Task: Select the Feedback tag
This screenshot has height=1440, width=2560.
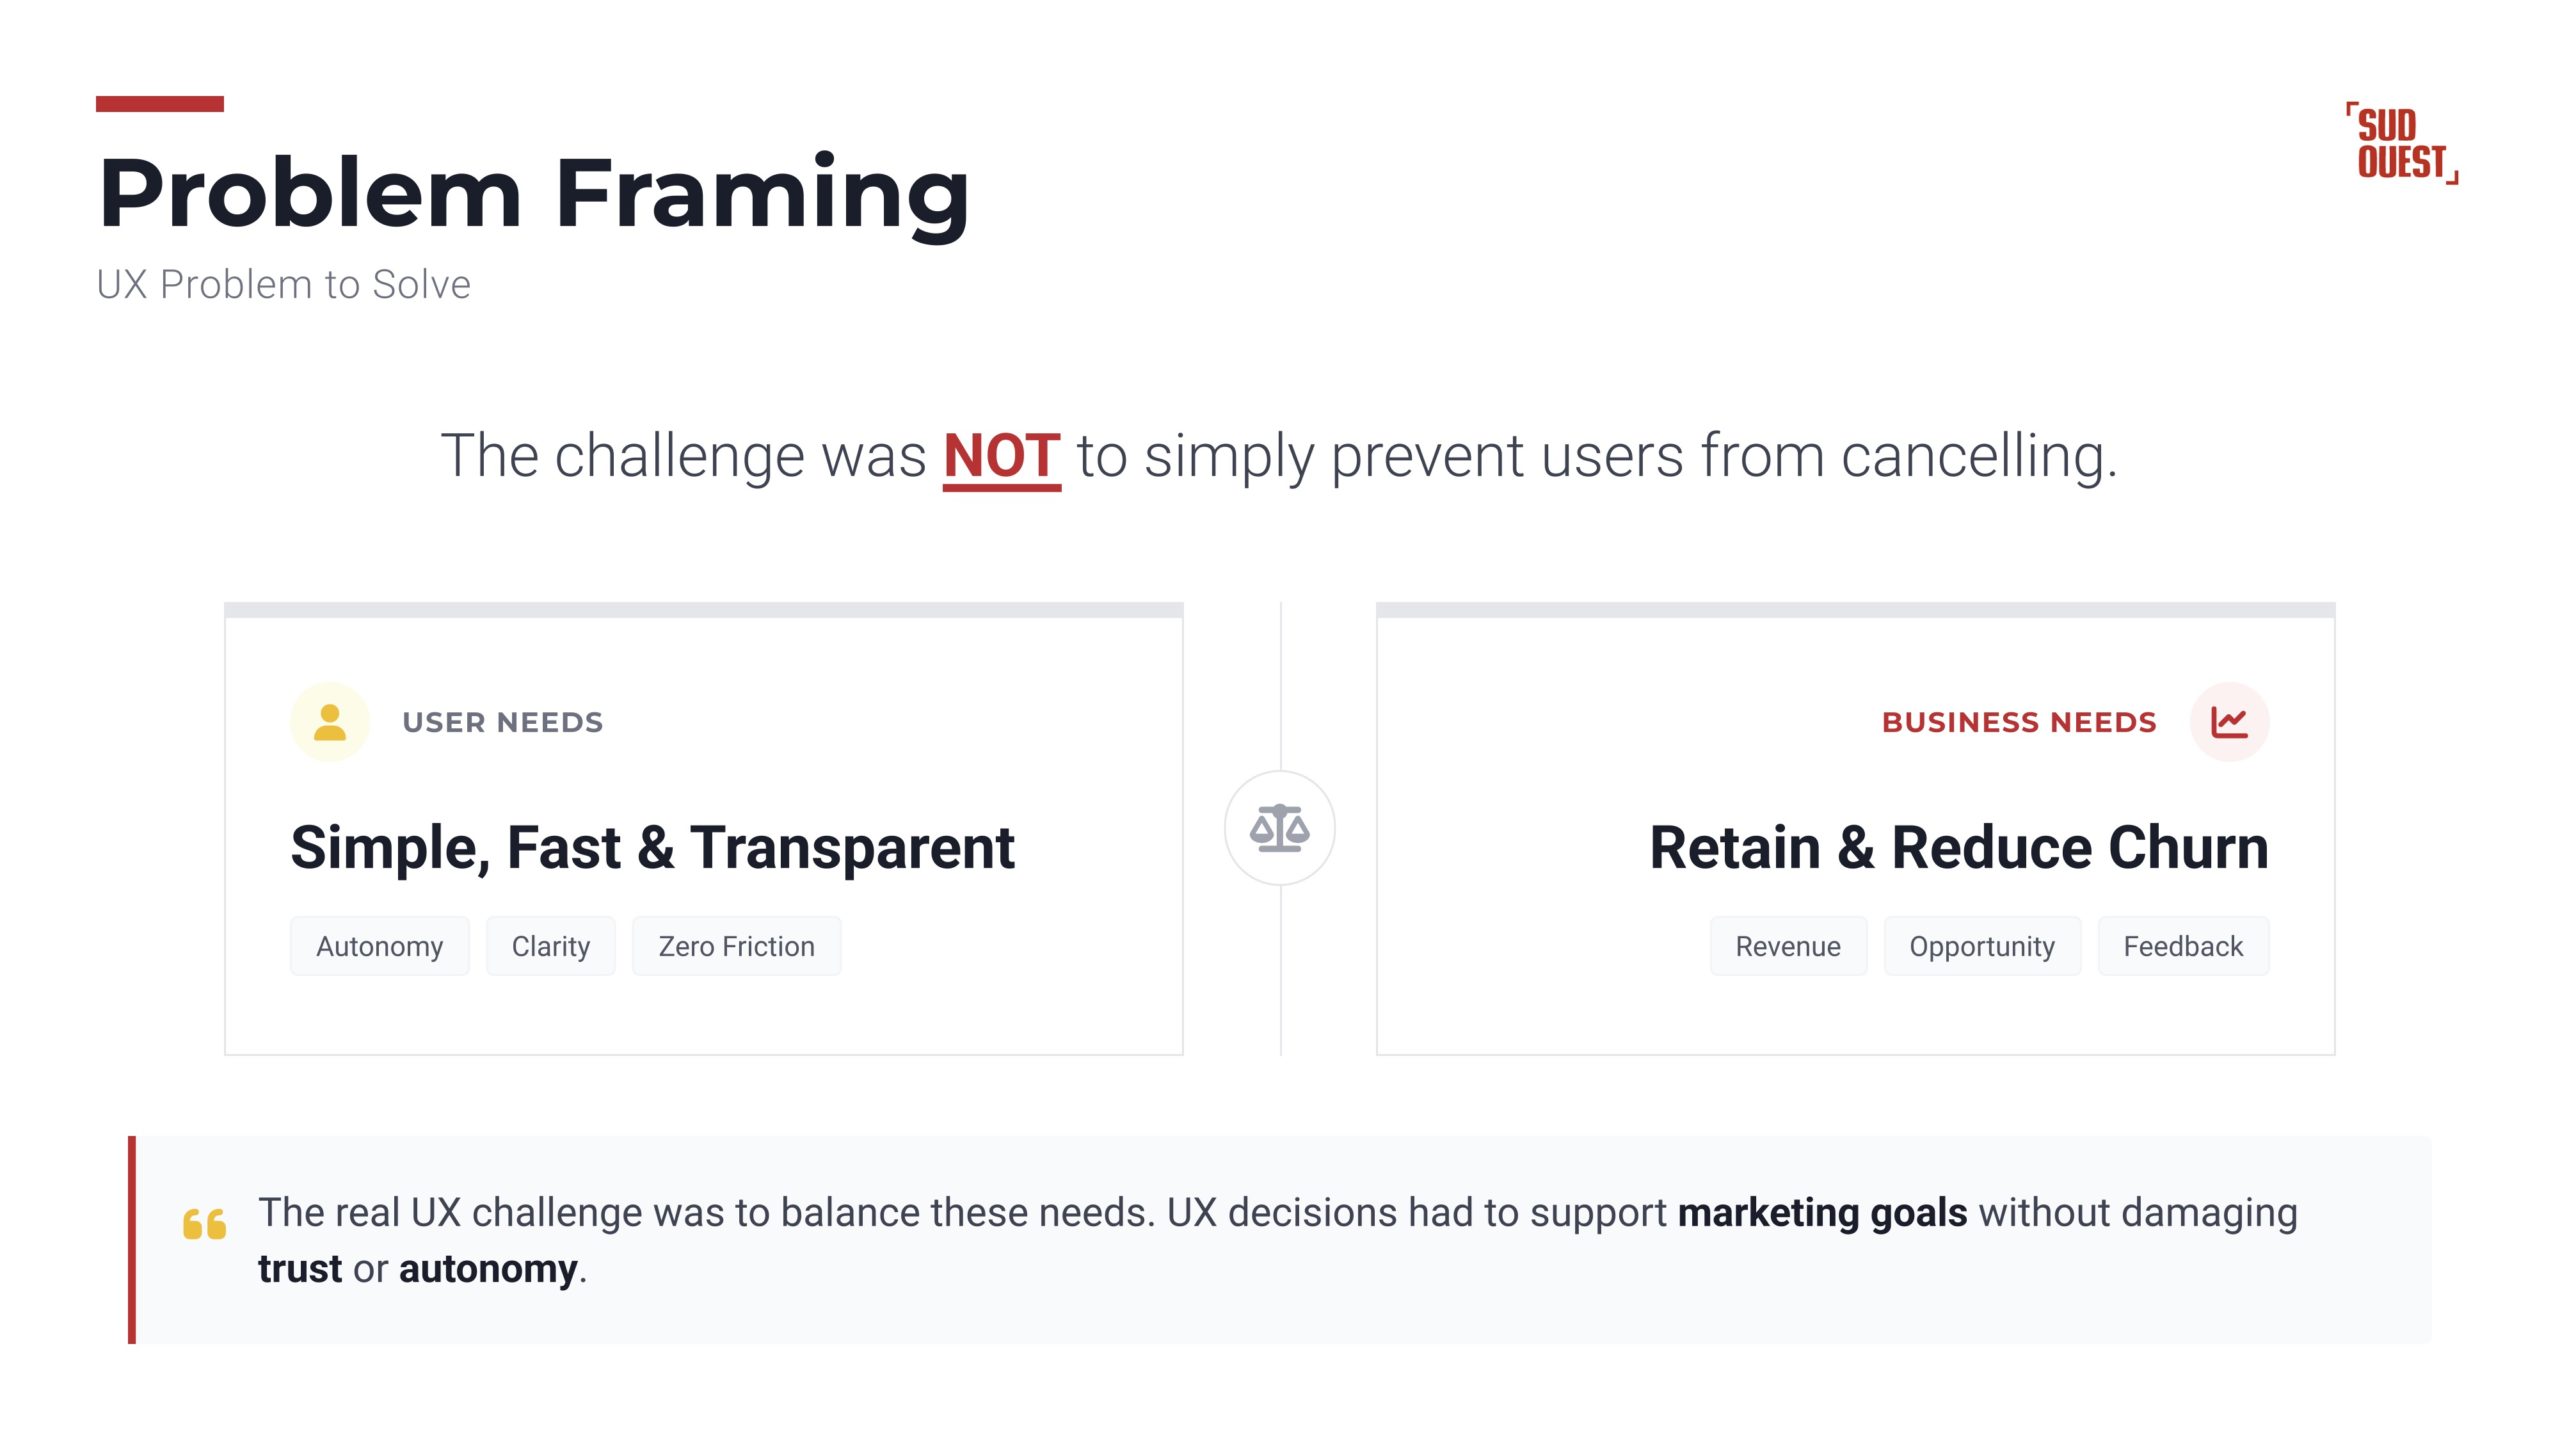Action: click(2183, 946)
